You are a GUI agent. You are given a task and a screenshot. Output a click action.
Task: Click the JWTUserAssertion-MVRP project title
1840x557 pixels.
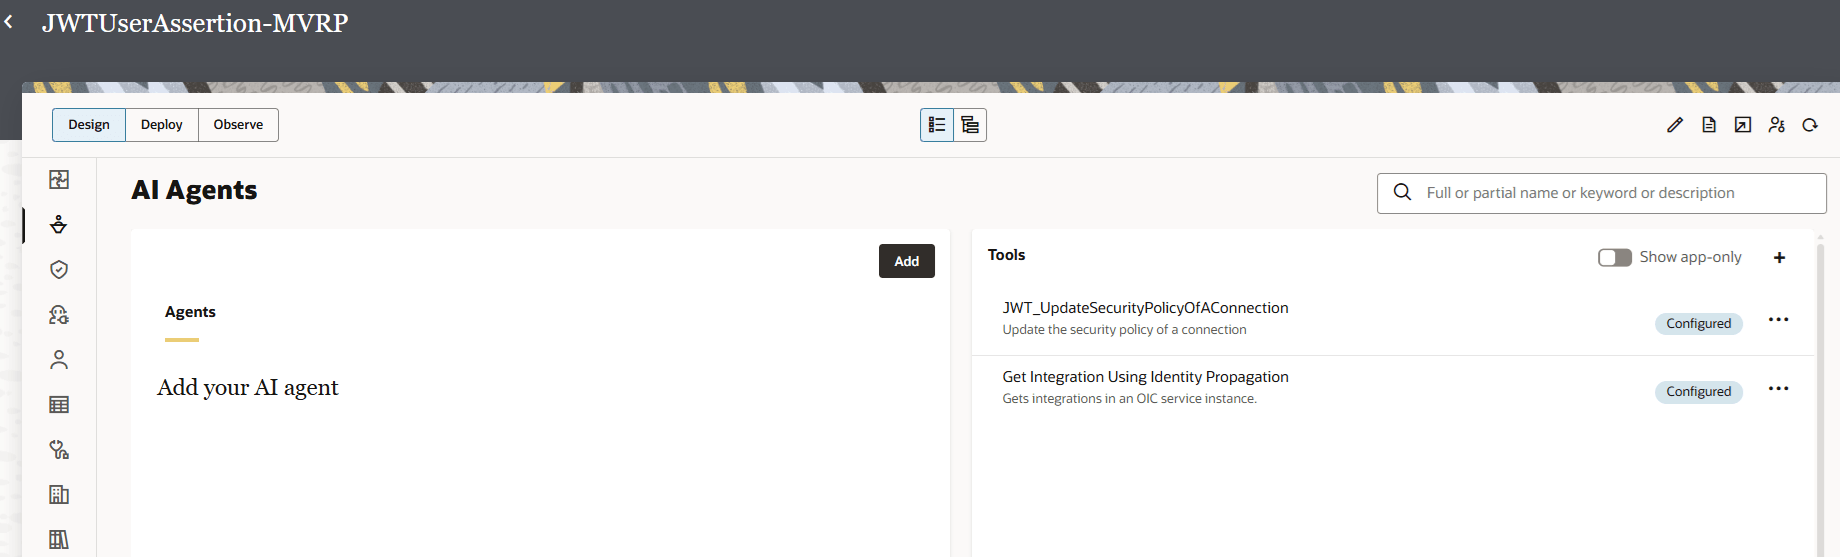(x=195, y=23)
